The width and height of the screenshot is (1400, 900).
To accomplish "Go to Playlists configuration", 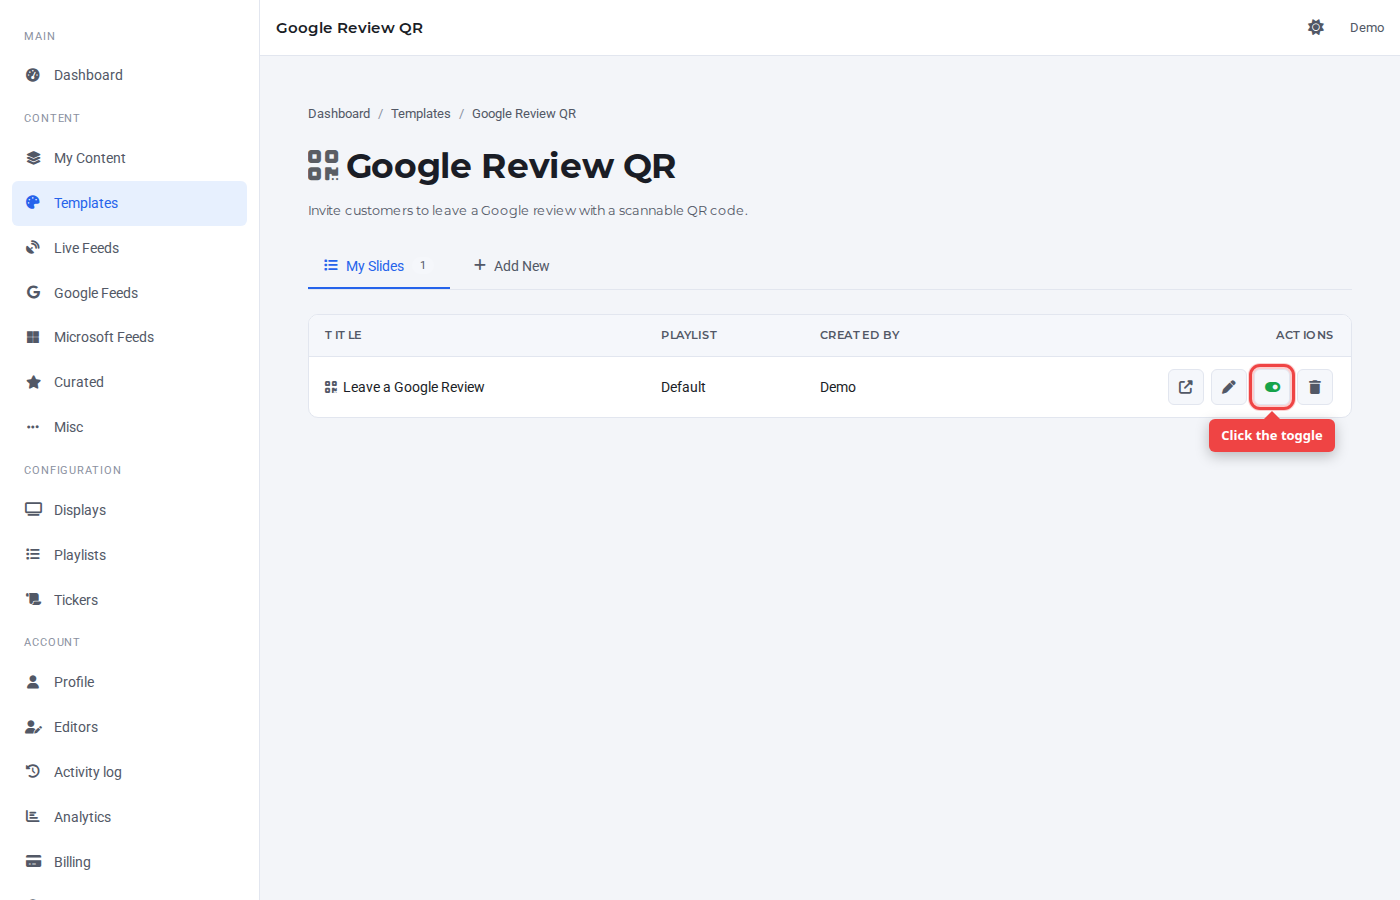I will coord(129,555).
